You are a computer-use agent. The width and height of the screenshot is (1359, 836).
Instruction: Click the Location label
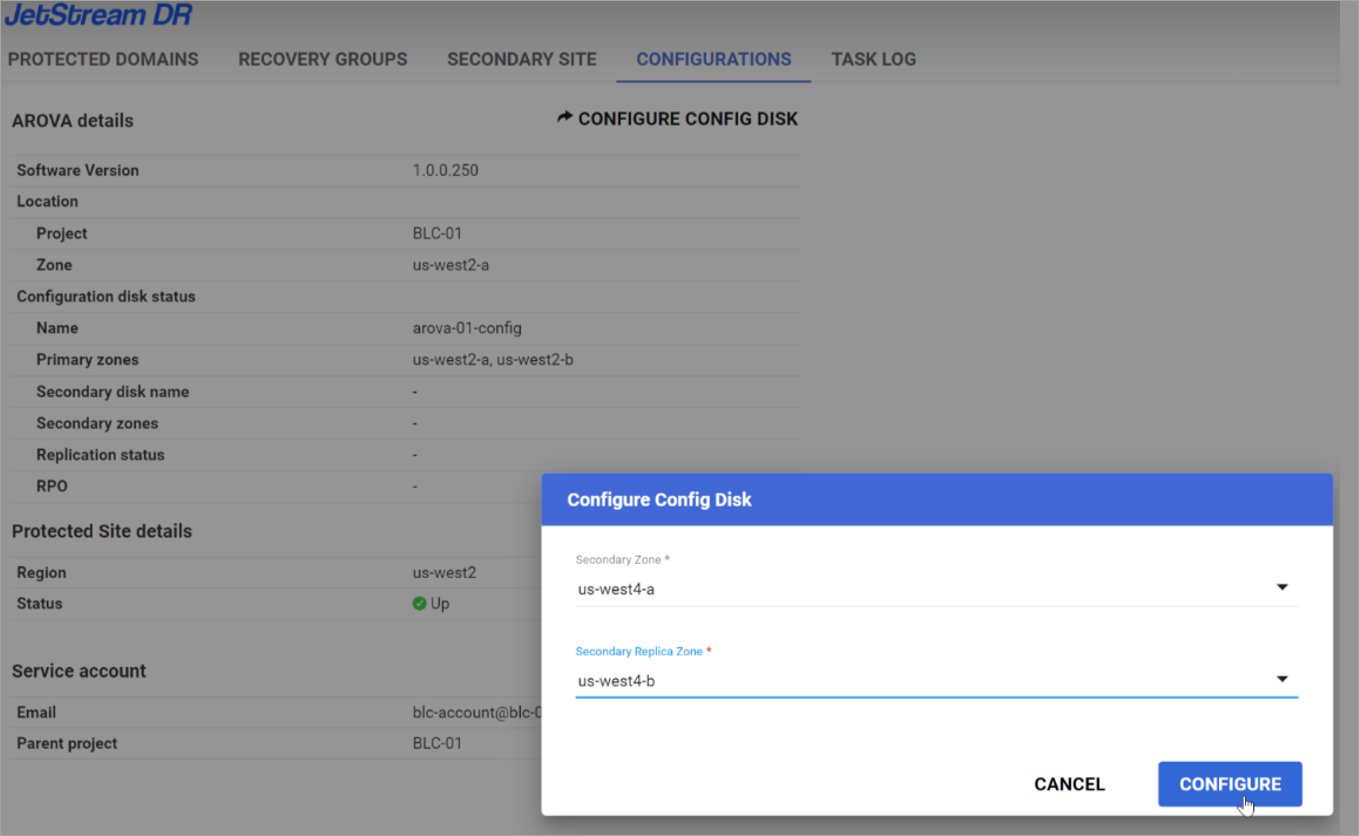tap(47, 201)
